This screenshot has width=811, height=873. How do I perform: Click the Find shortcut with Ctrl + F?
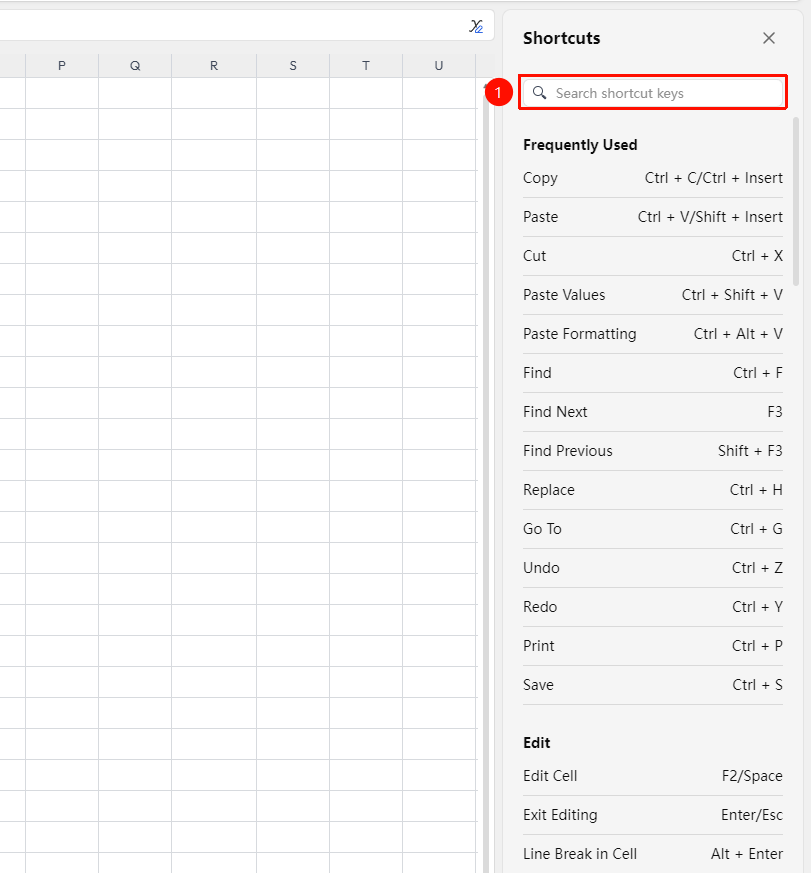point(653,373)
